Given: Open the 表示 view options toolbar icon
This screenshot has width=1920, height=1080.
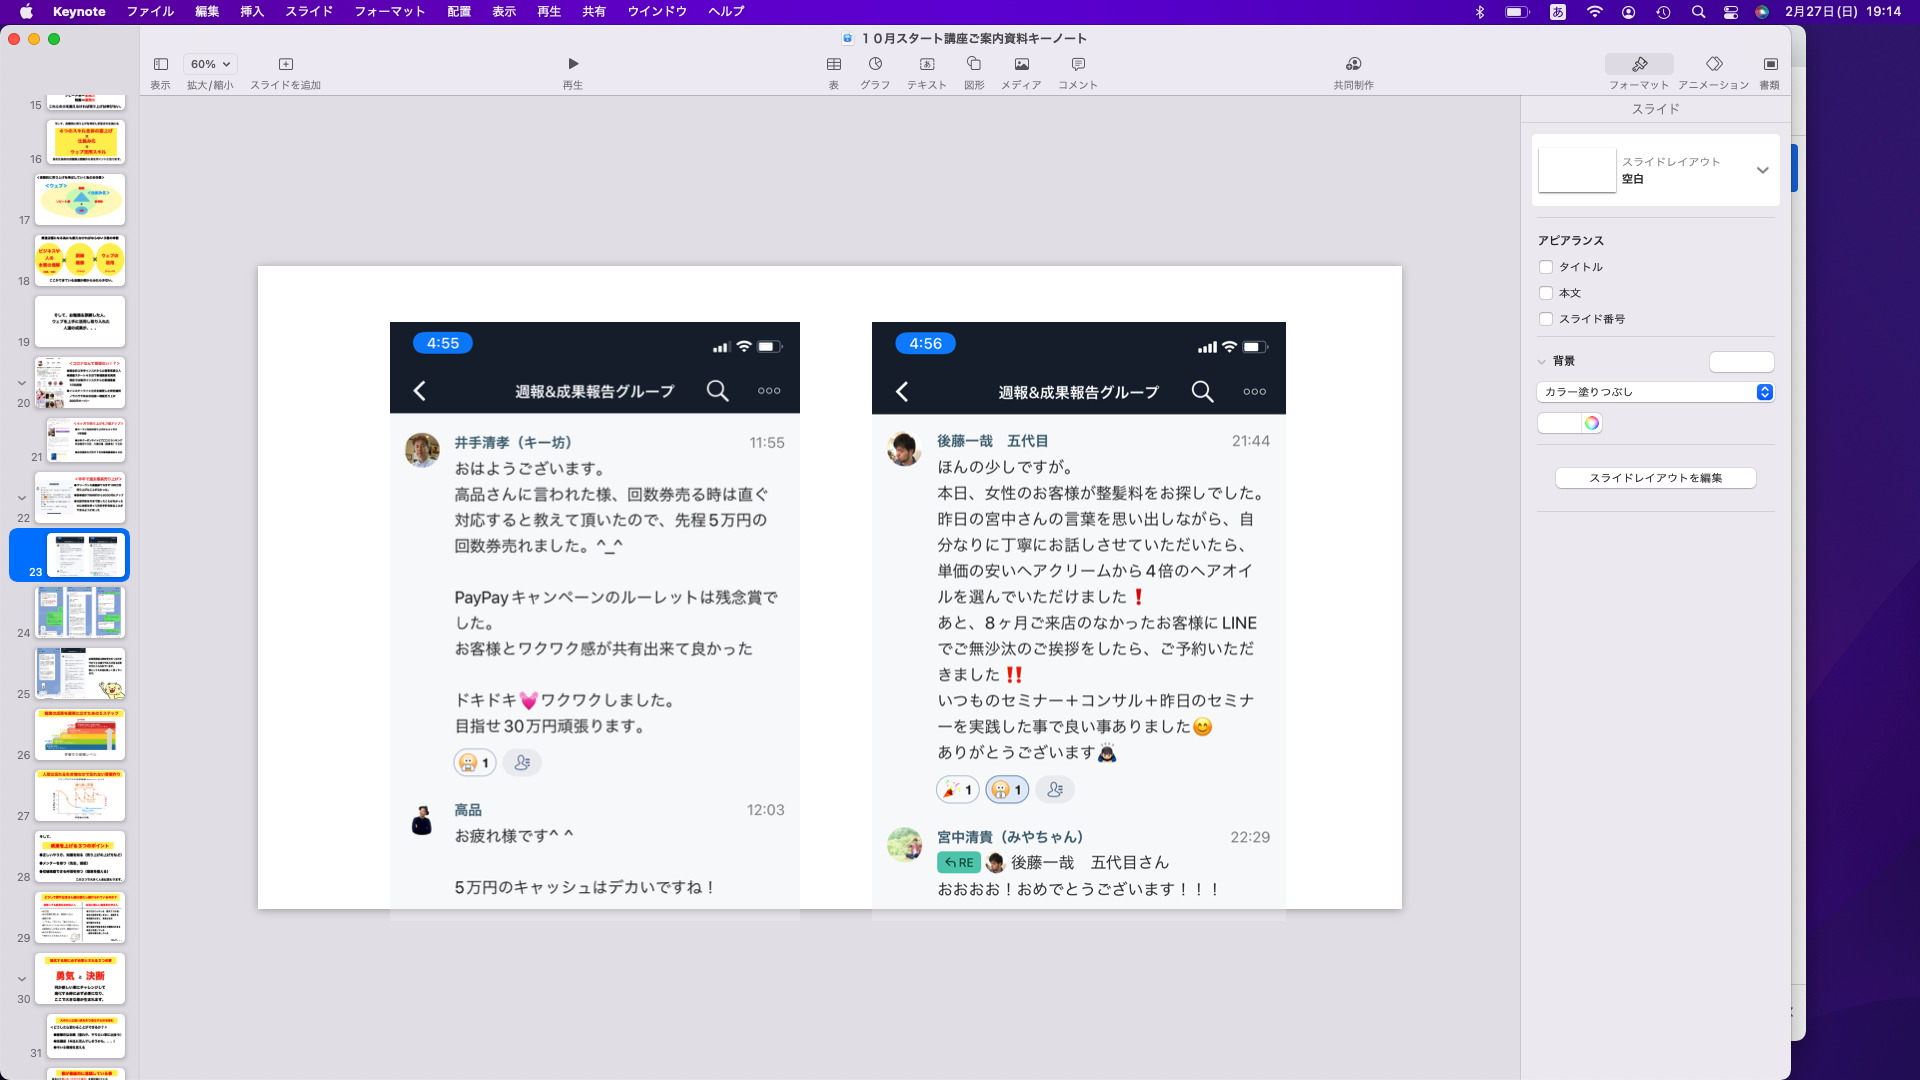Looking at the screenshot, I should click(160, 64).
